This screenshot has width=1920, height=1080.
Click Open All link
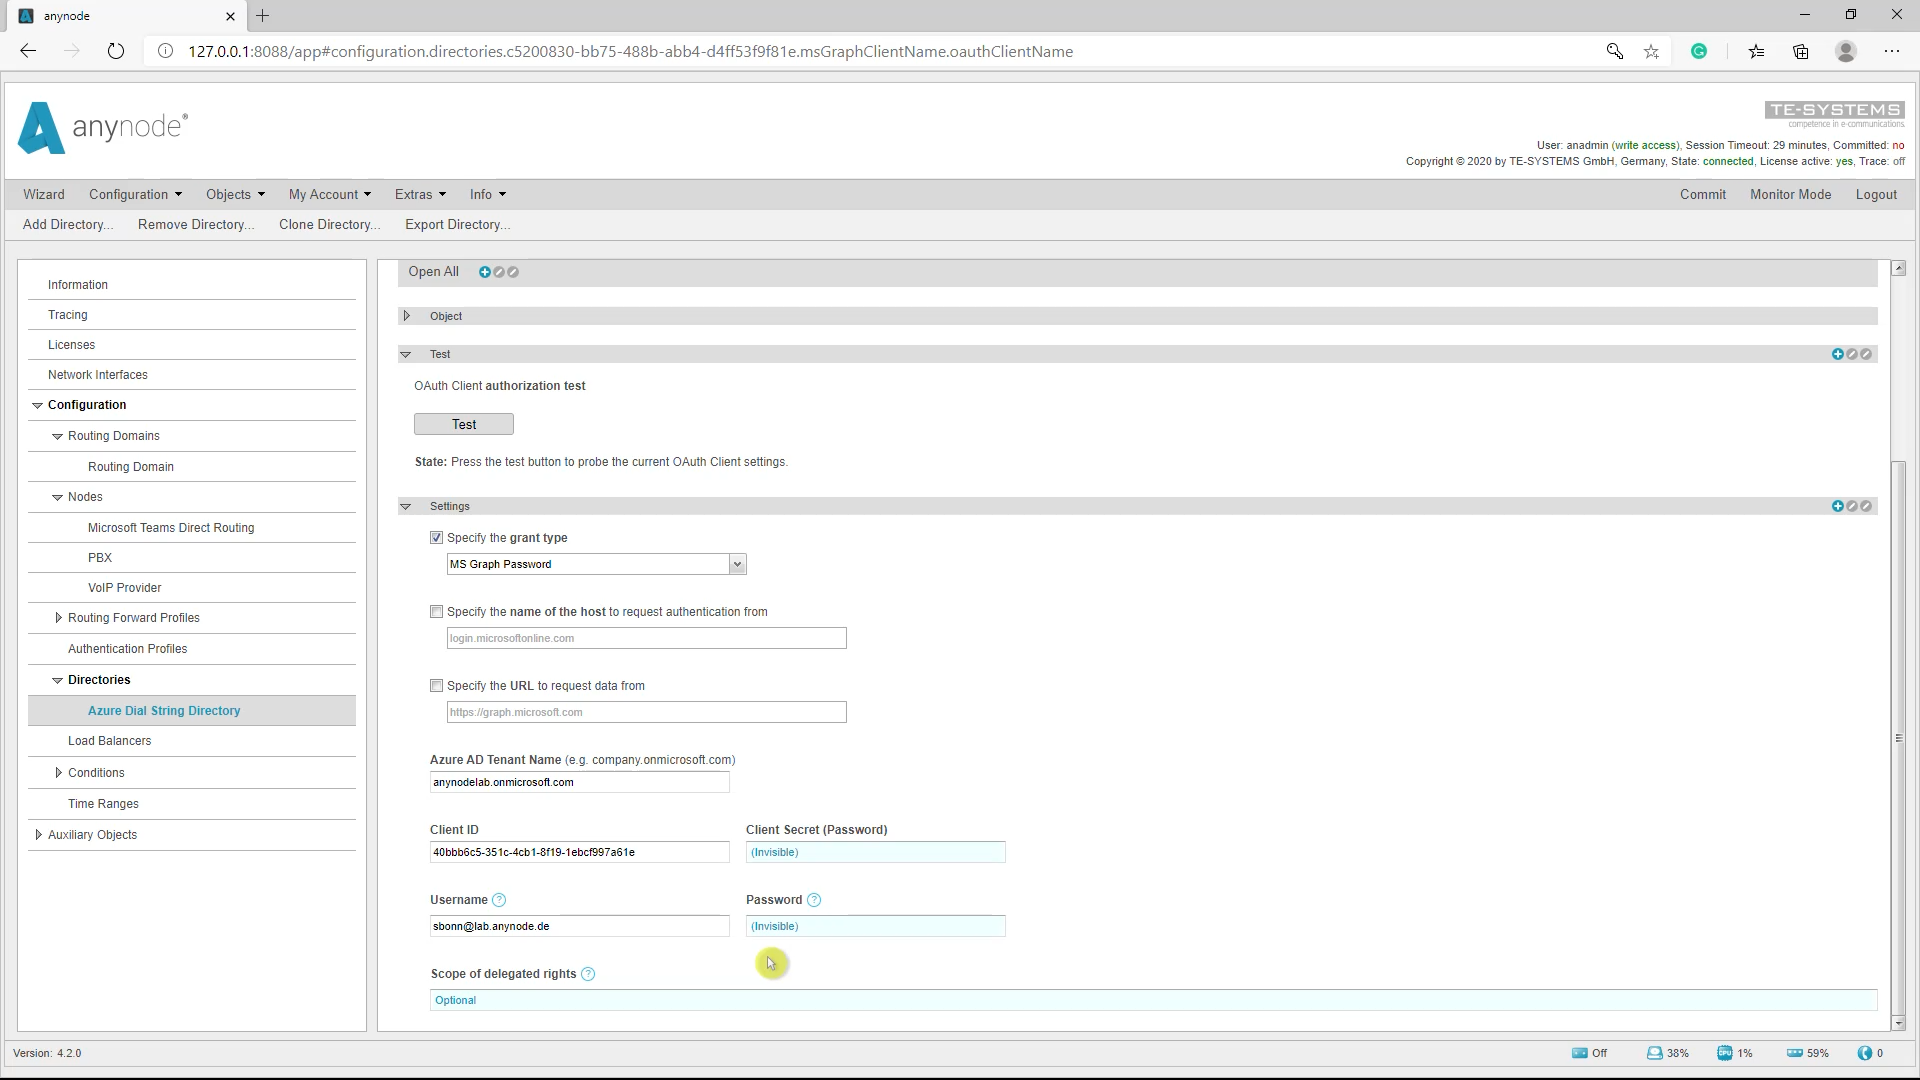[433, 272]
